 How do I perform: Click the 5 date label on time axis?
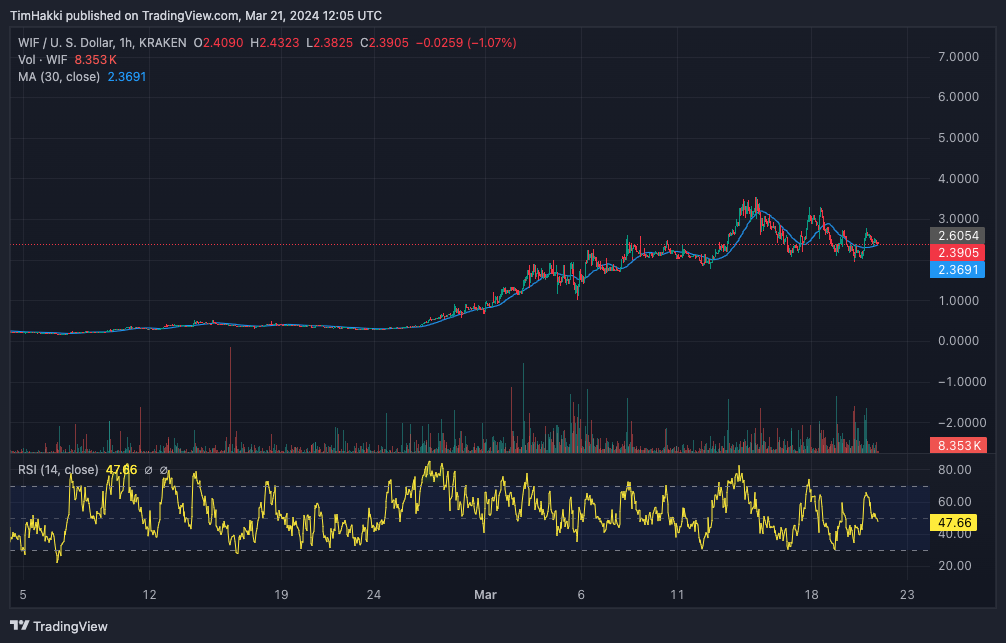tap(23, 595)
